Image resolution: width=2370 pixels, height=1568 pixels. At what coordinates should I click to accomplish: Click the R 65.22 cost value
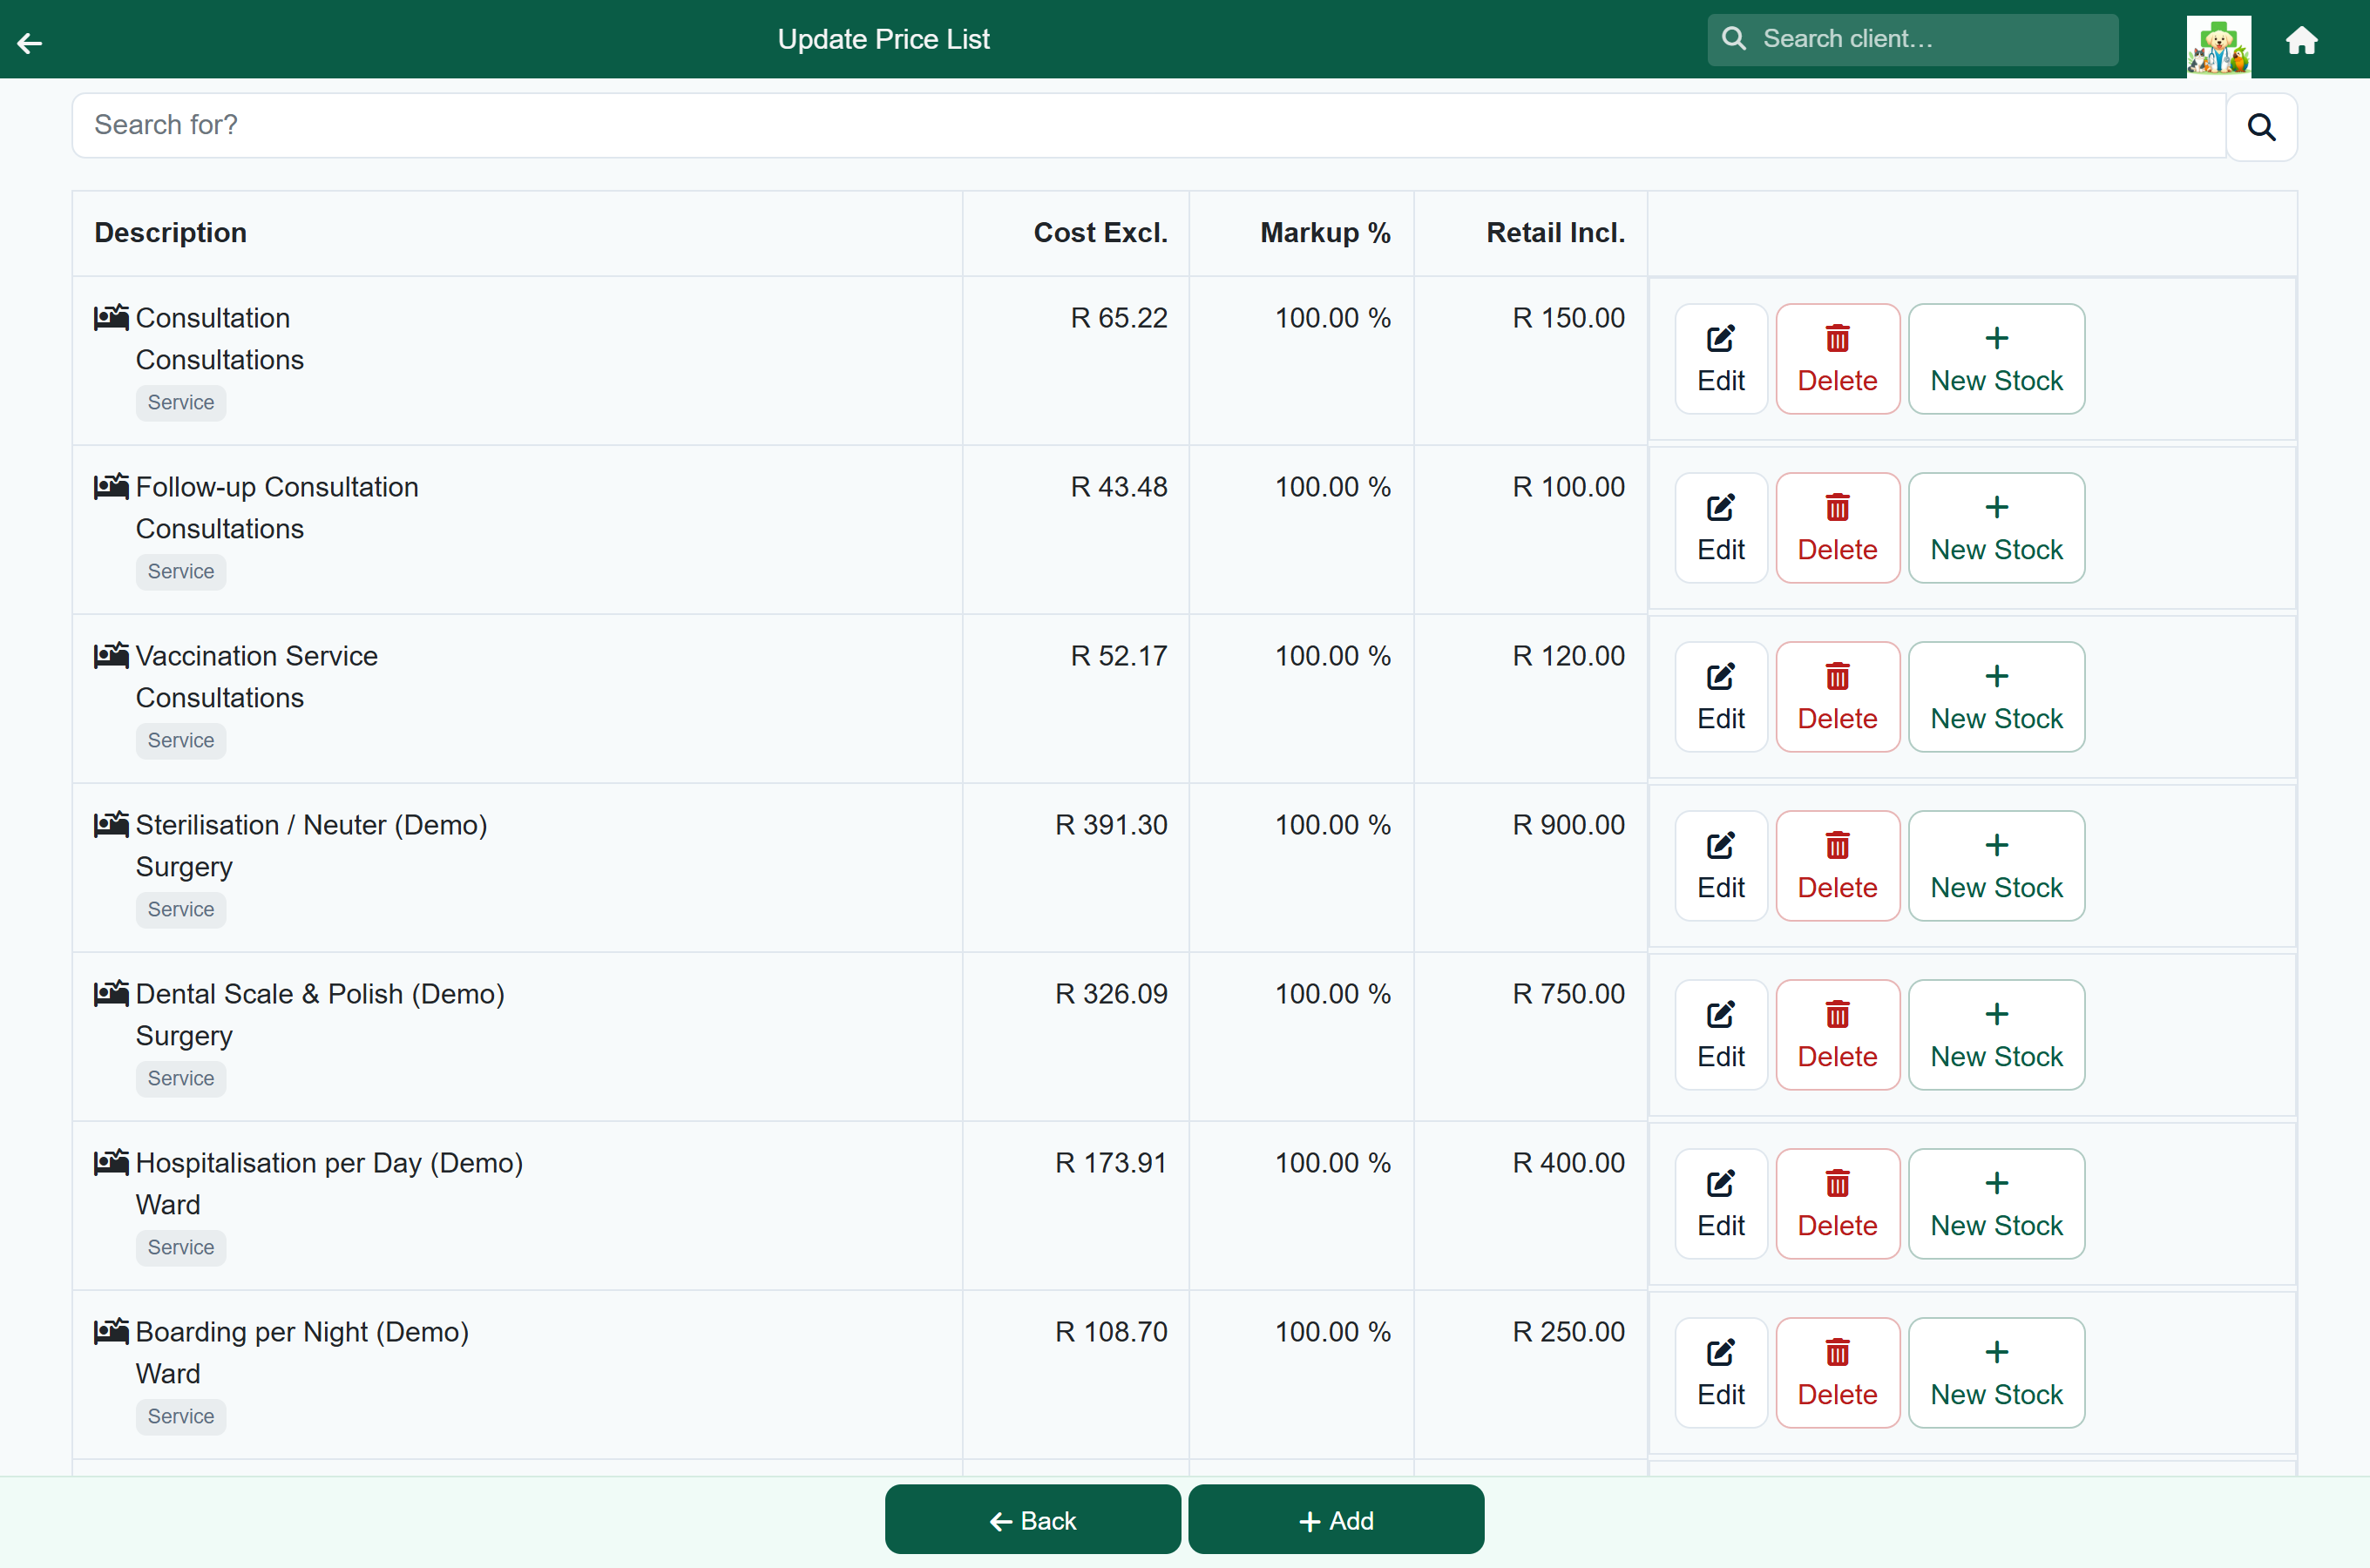(x=1119, y=318)
